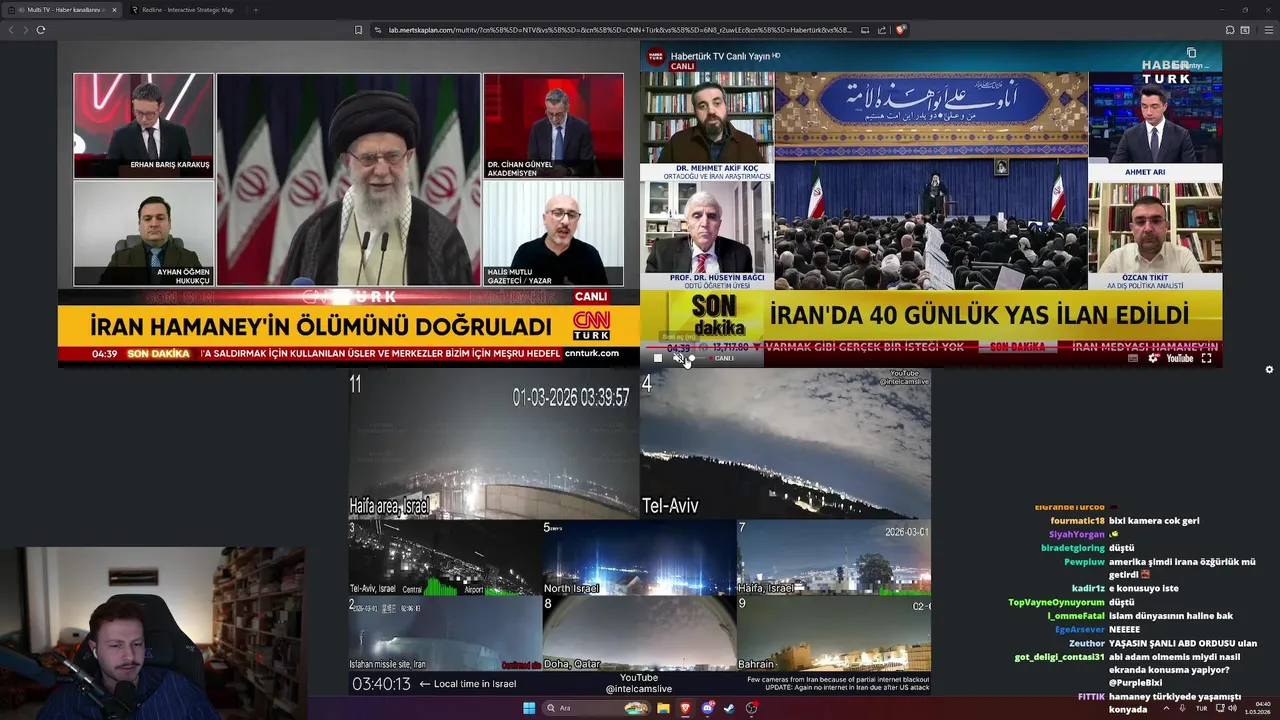Select Haifa area Israel camera feed
1280x720 pixels.
click(x=494, y=445)
